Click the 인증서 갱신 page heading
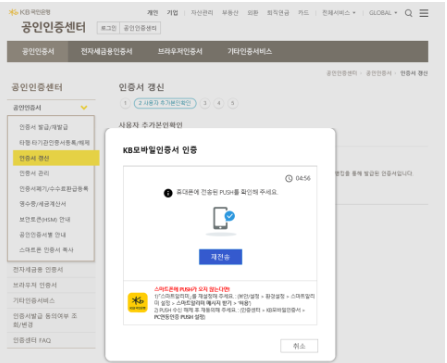 tap(141, 87)
